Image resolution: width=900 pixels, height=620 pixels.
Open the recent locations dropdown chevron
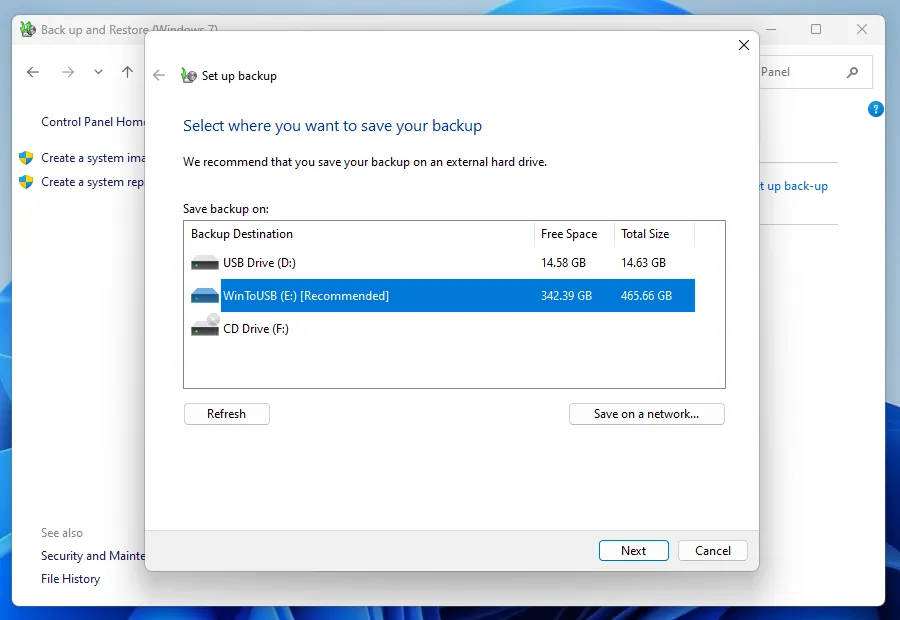(x=98, y=72)
